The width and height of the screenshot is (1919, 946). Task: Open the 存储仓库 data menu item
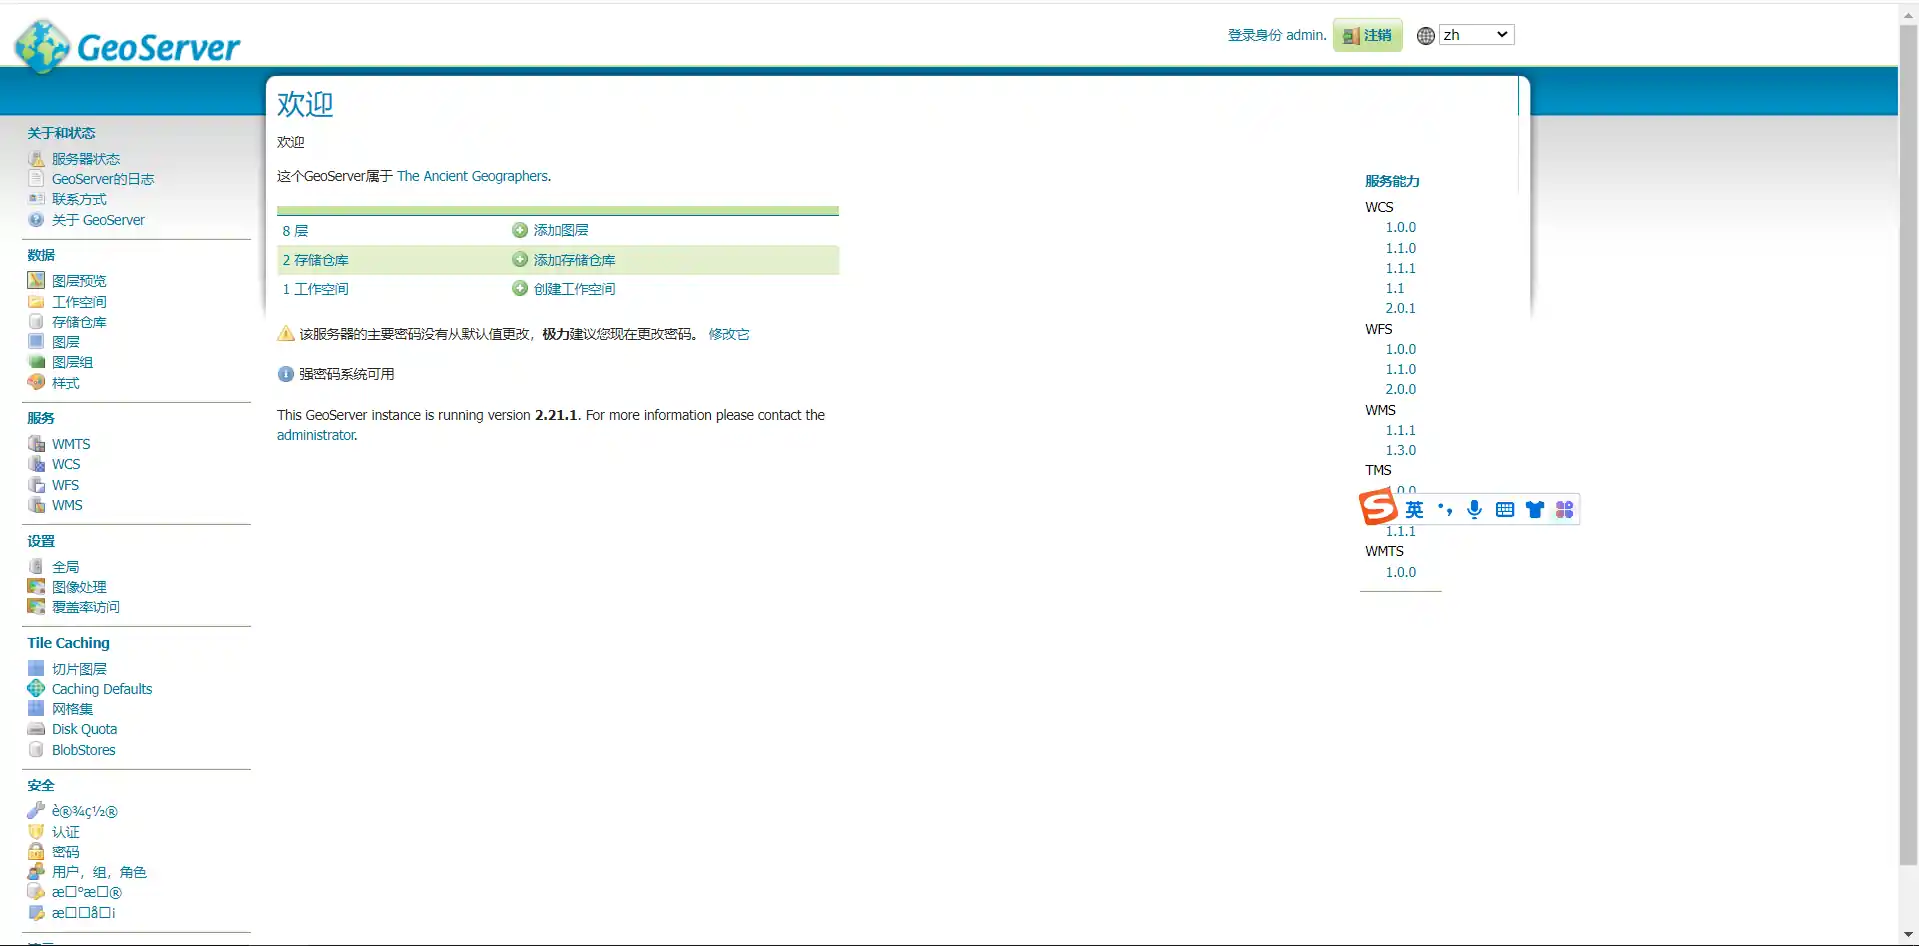(79, 322)
